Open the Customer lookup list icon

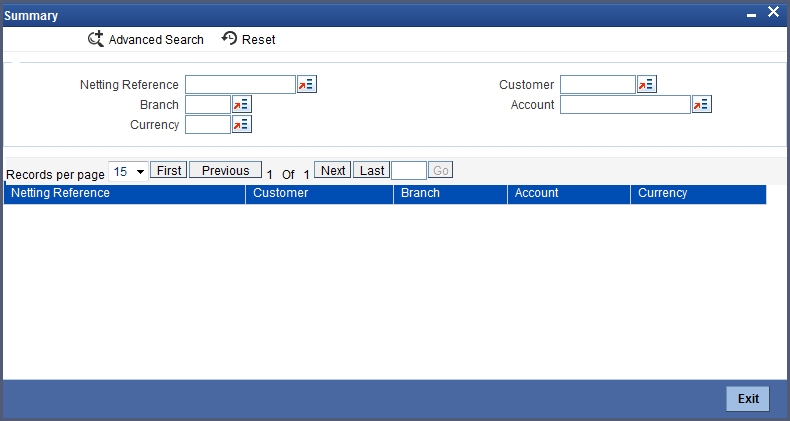647,85
